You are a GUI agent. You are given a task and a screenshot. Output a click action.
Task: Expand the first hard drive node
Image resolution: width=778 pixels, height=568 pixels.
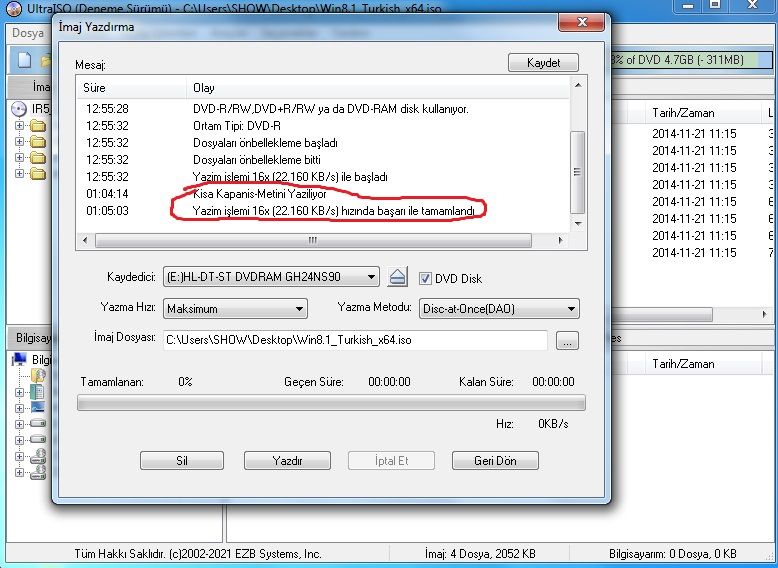tap(19, 424)
